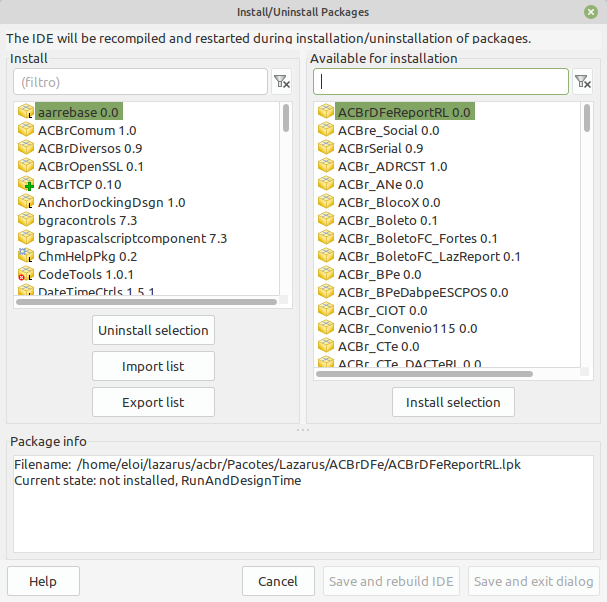Click the ACBr_Convenio115 package icon
Image resolution: width=607 pixels, height=602 pixels.
(x=326, y=328)
